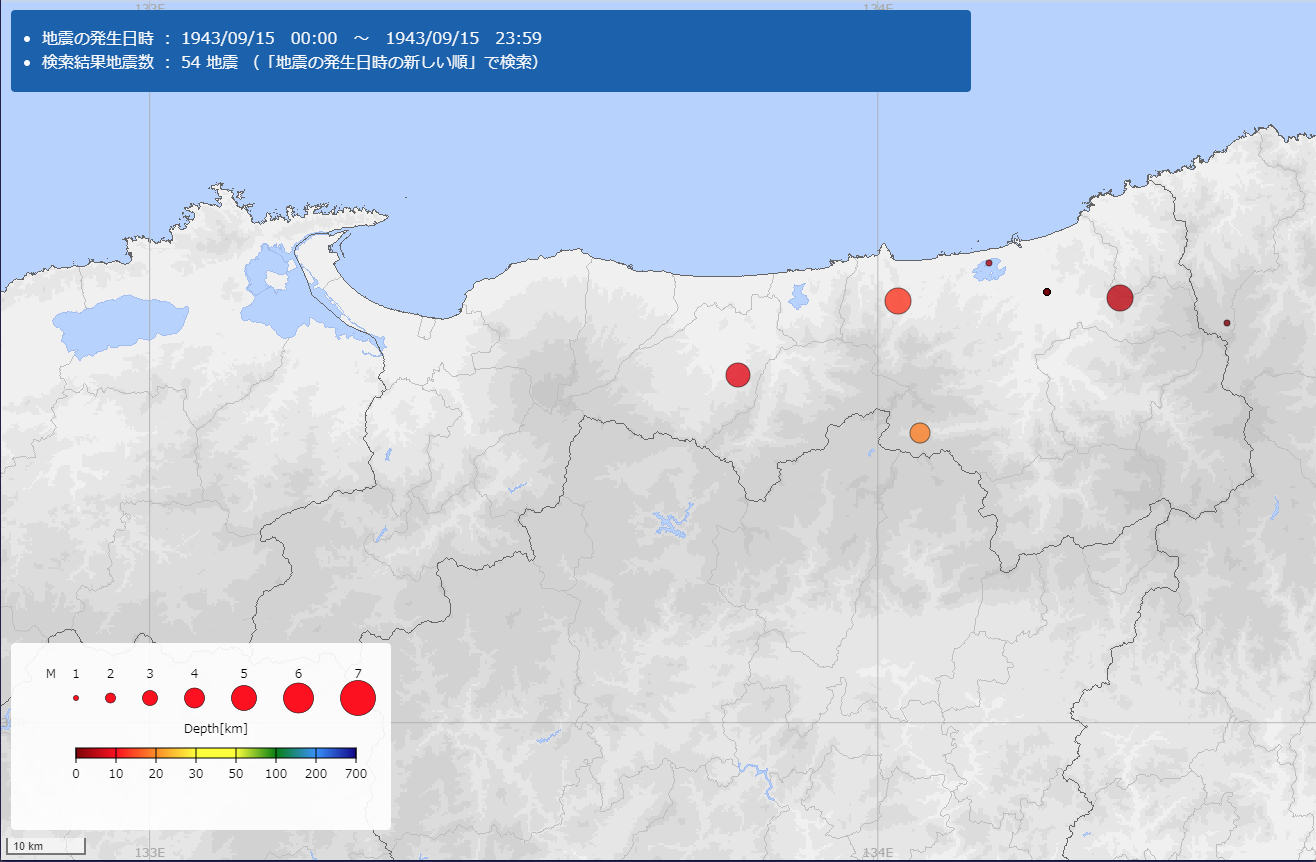This screenshot has width=1316, height=862.
Task: Click the yellow 30–50 km depth color segment
Action: [216, 753]
